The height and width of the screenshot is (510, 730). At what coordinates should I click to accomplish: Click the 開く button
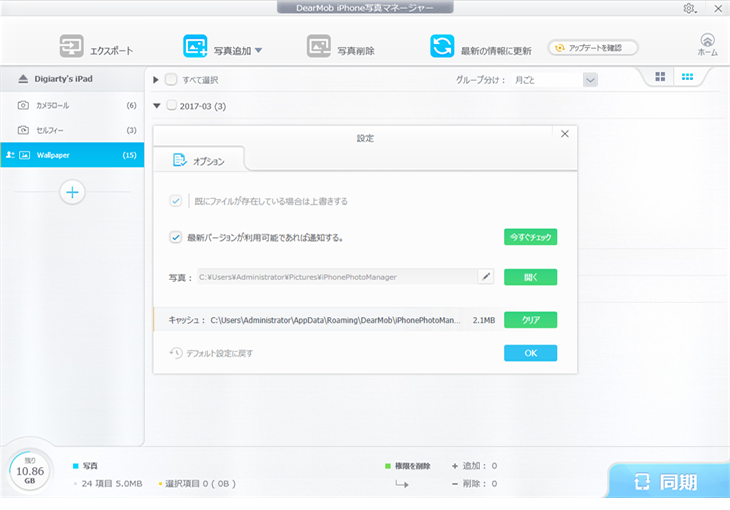click(530, 277)
